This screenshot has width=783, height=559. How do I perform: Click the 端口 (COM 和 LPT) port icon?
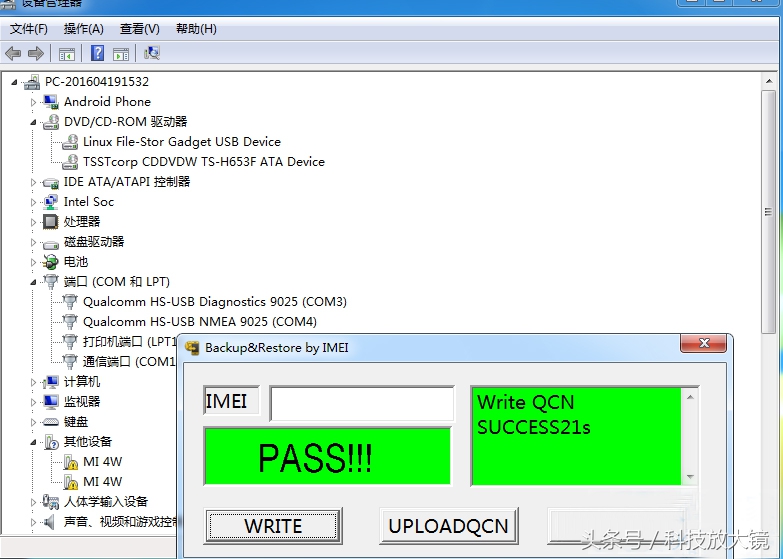pyautogui.click(x=51, y=282)
